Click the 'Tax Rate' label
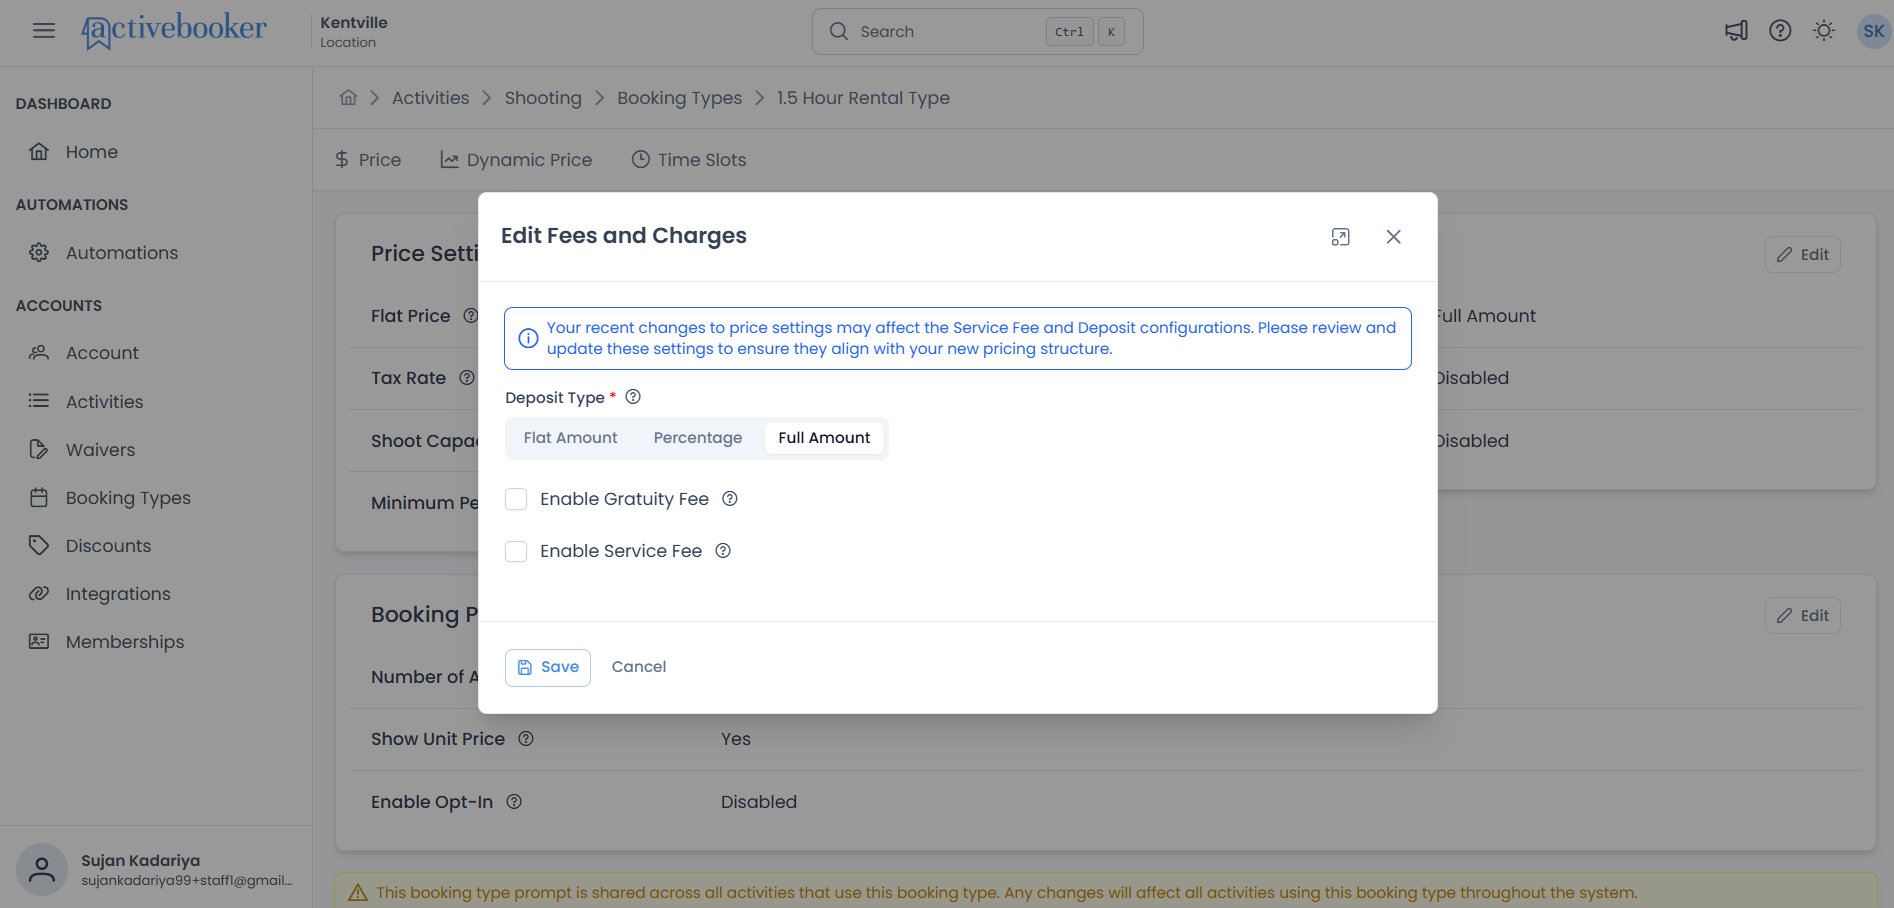Image resolution: width=1894 pixels, height=908 pixels. click(408, 378)
